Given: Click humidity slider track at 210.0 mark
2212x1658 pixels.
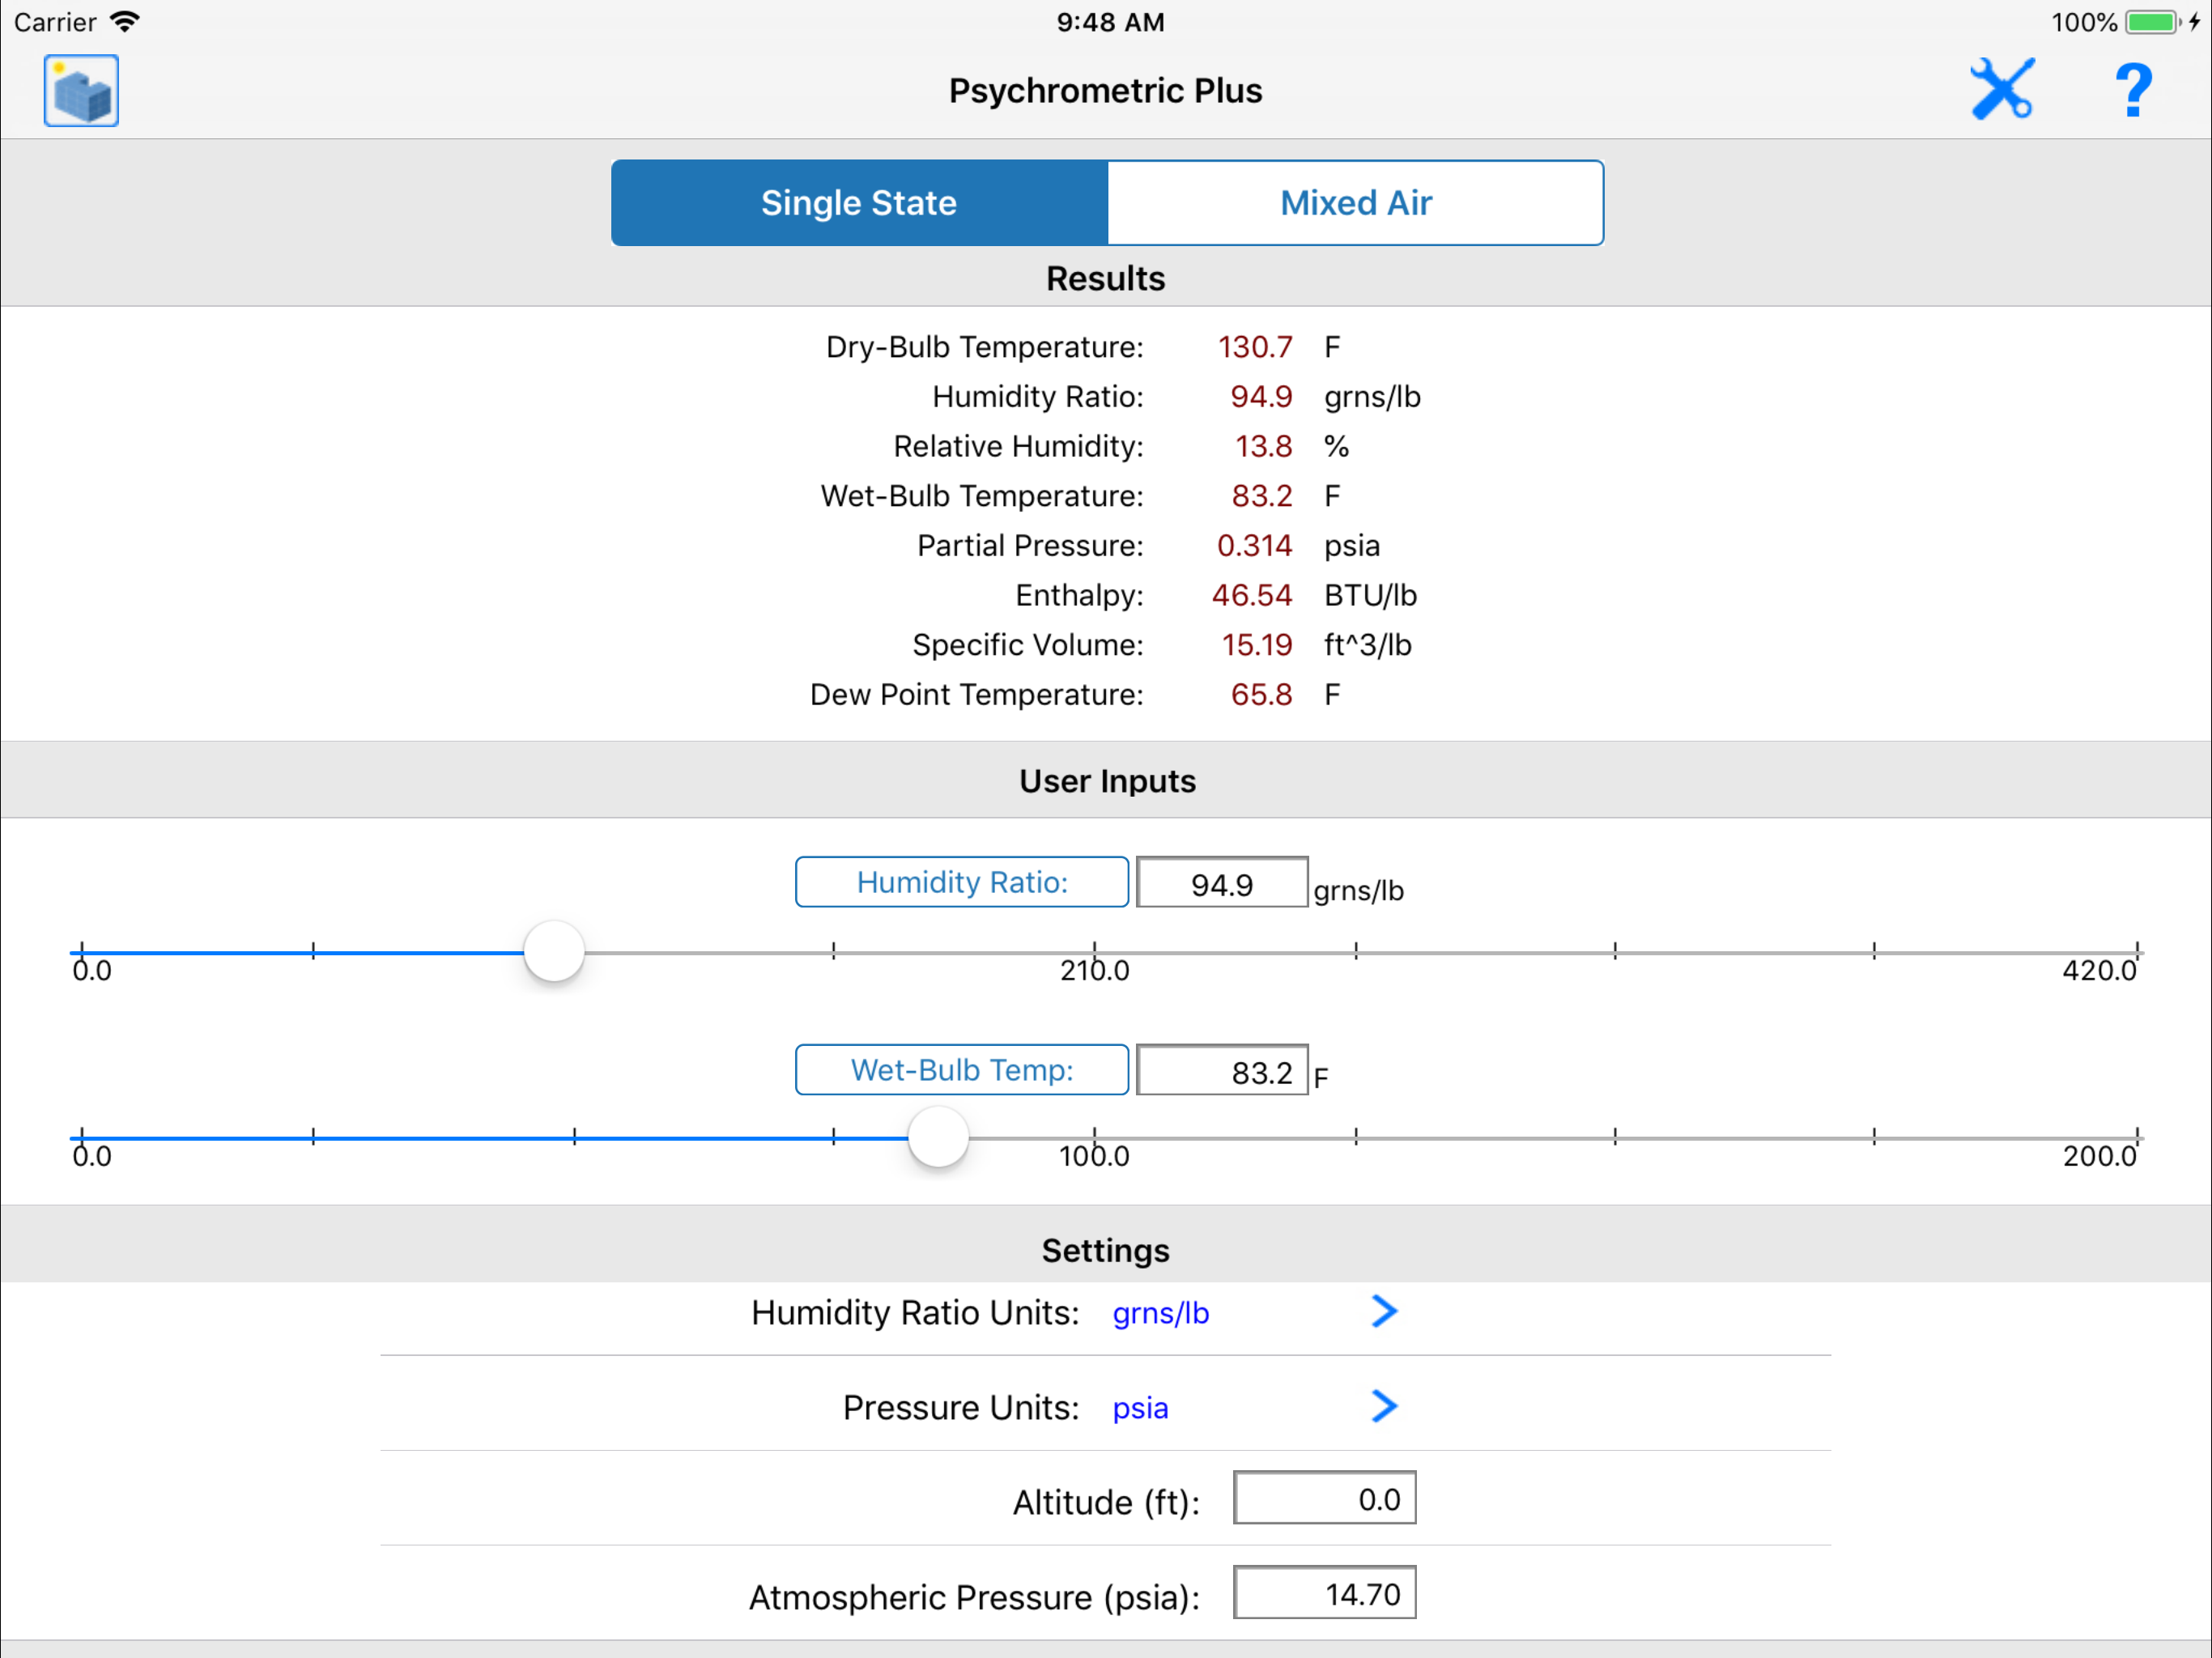Looking at the screenshot, I should point(1094,952).
